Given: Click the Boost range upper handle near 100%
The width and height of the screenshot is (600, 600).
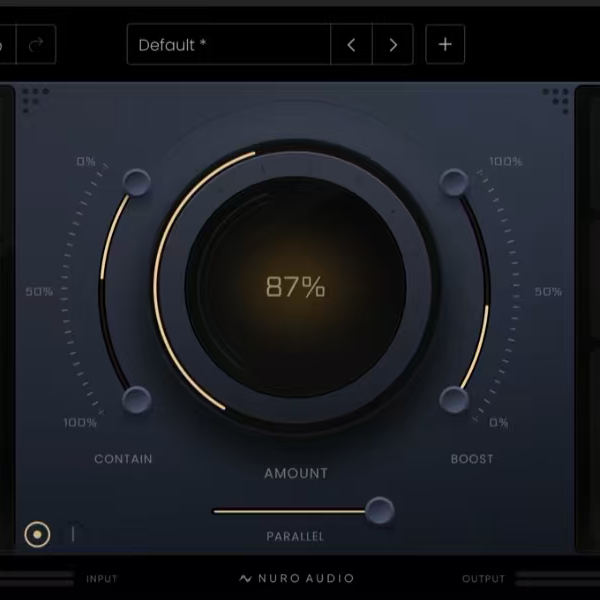Looking at the screenshot, I should click(x=454, y=182).
